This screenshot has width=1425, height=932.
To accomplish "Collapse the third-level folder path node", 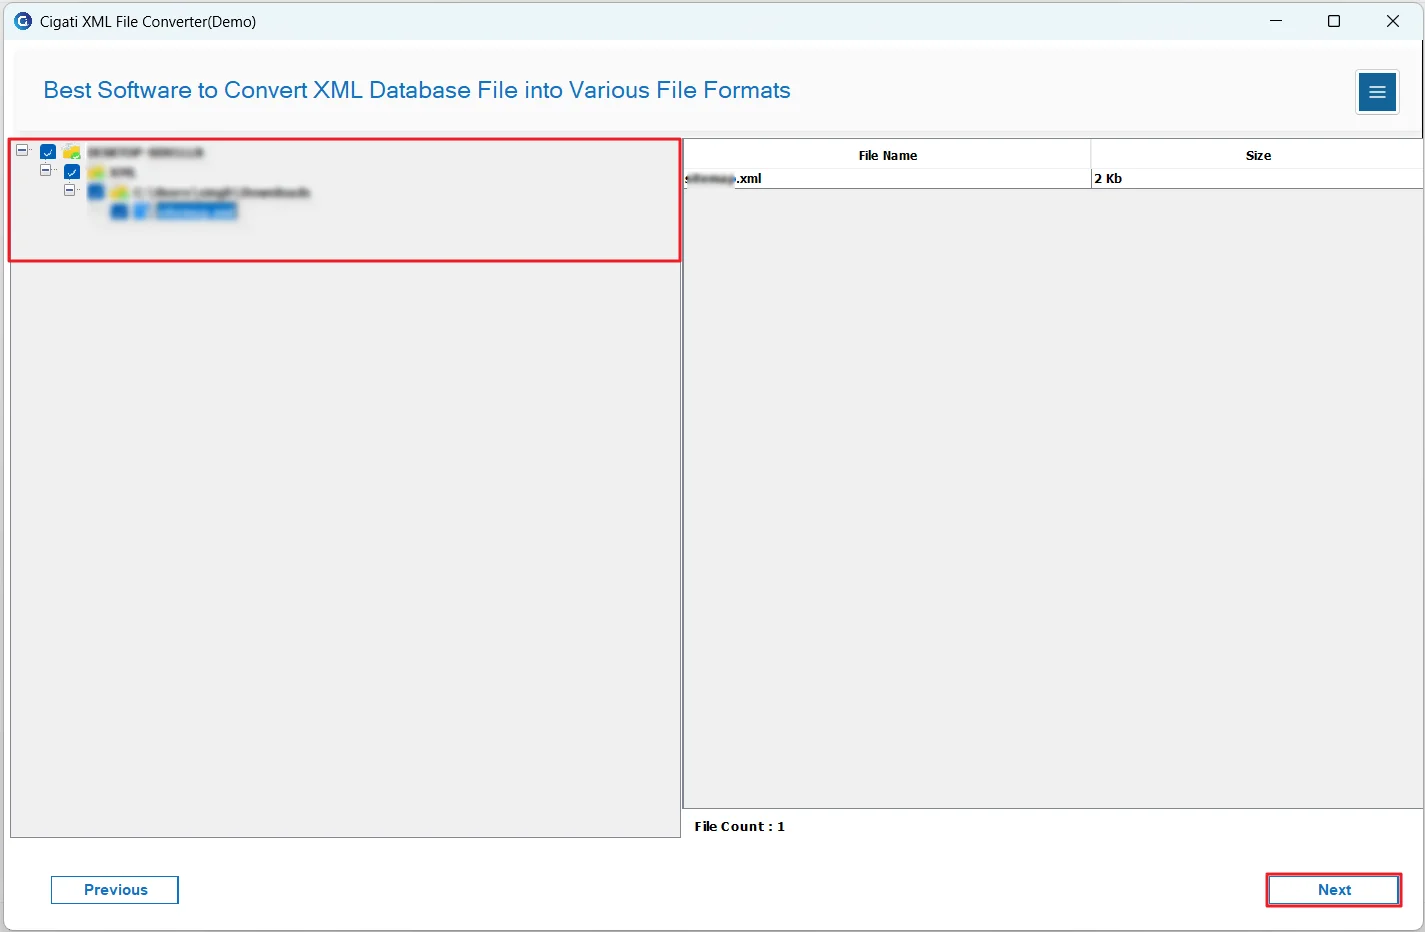I will pyautogui.click(x=70, y=190).
